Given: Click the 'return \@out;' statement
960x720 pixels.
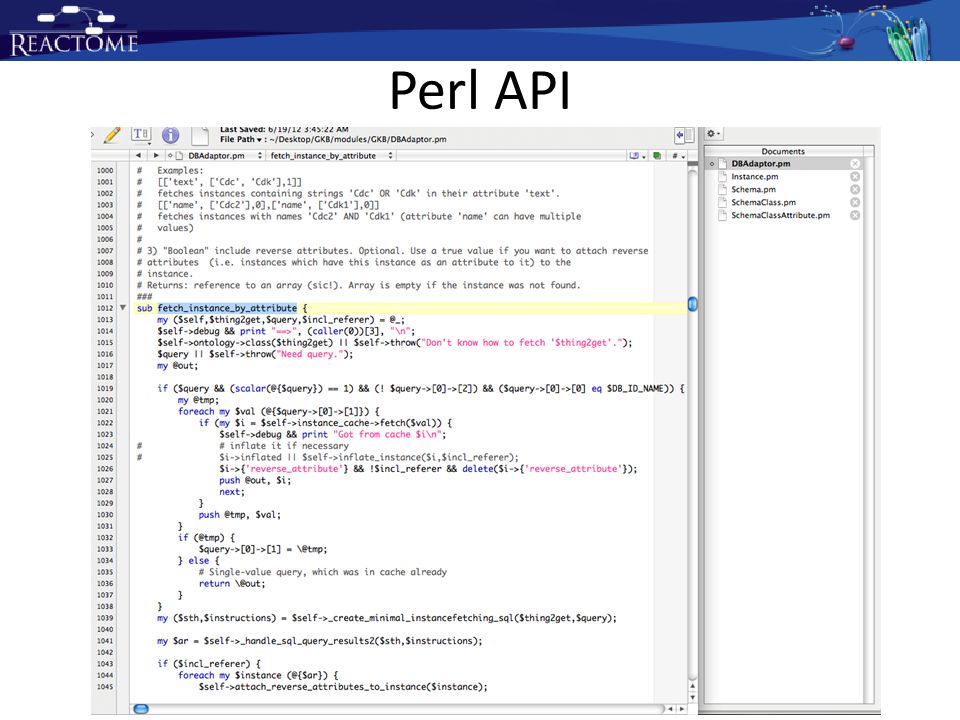Looking at the screenshot, I should pos(232,583).
